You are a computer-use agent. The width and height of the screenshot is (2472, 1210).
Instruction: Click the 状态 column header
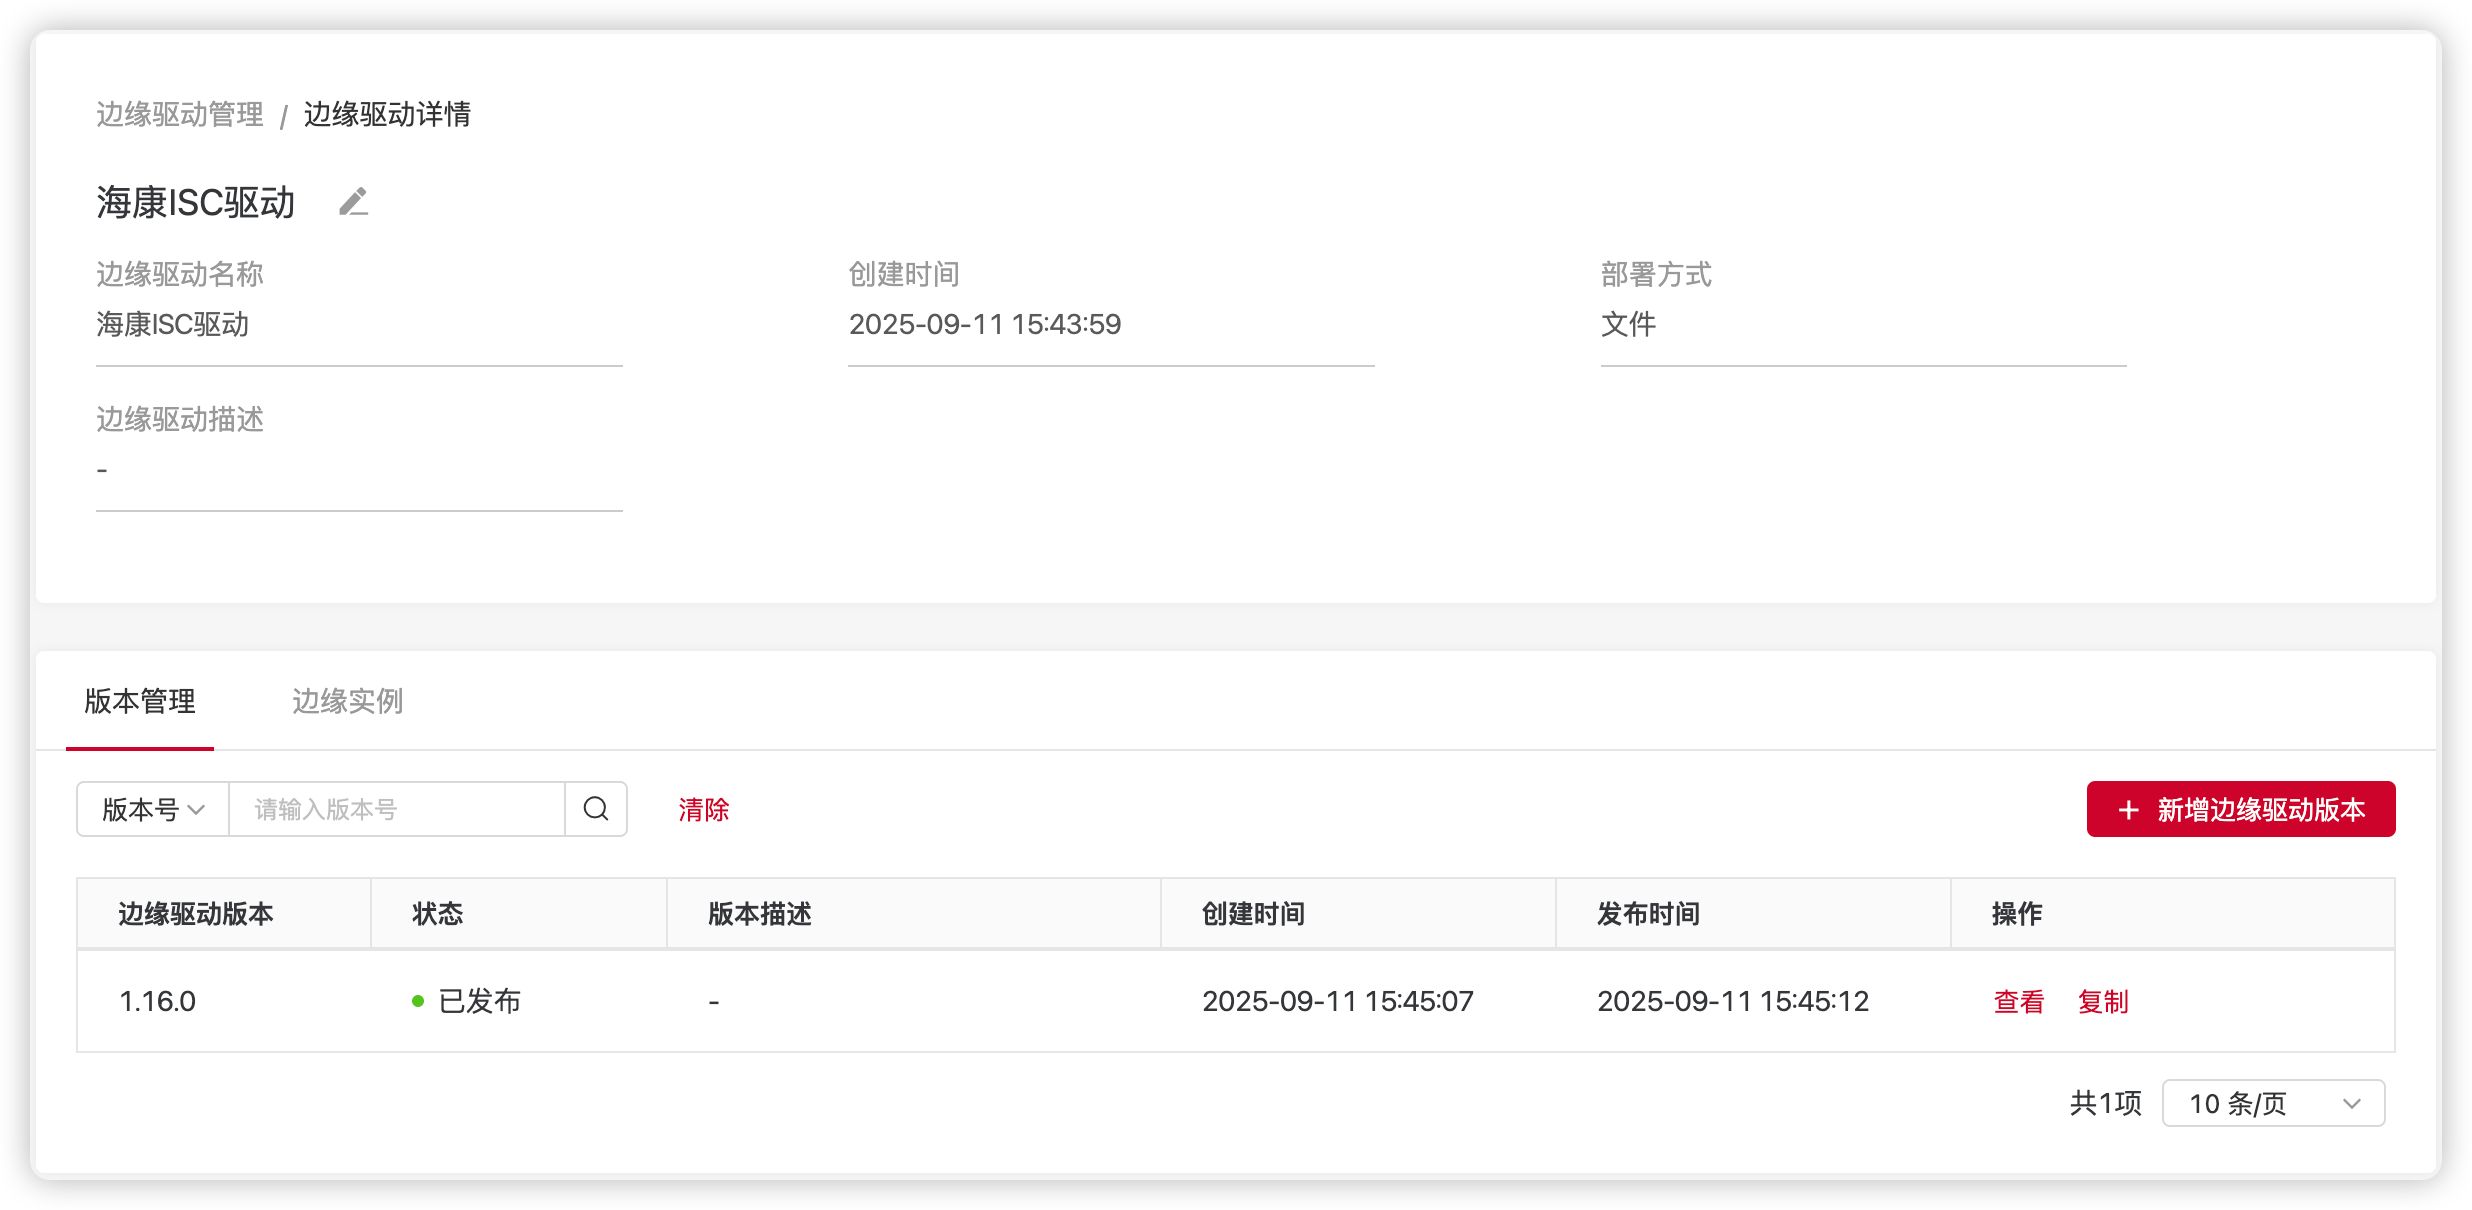point(438,914)
